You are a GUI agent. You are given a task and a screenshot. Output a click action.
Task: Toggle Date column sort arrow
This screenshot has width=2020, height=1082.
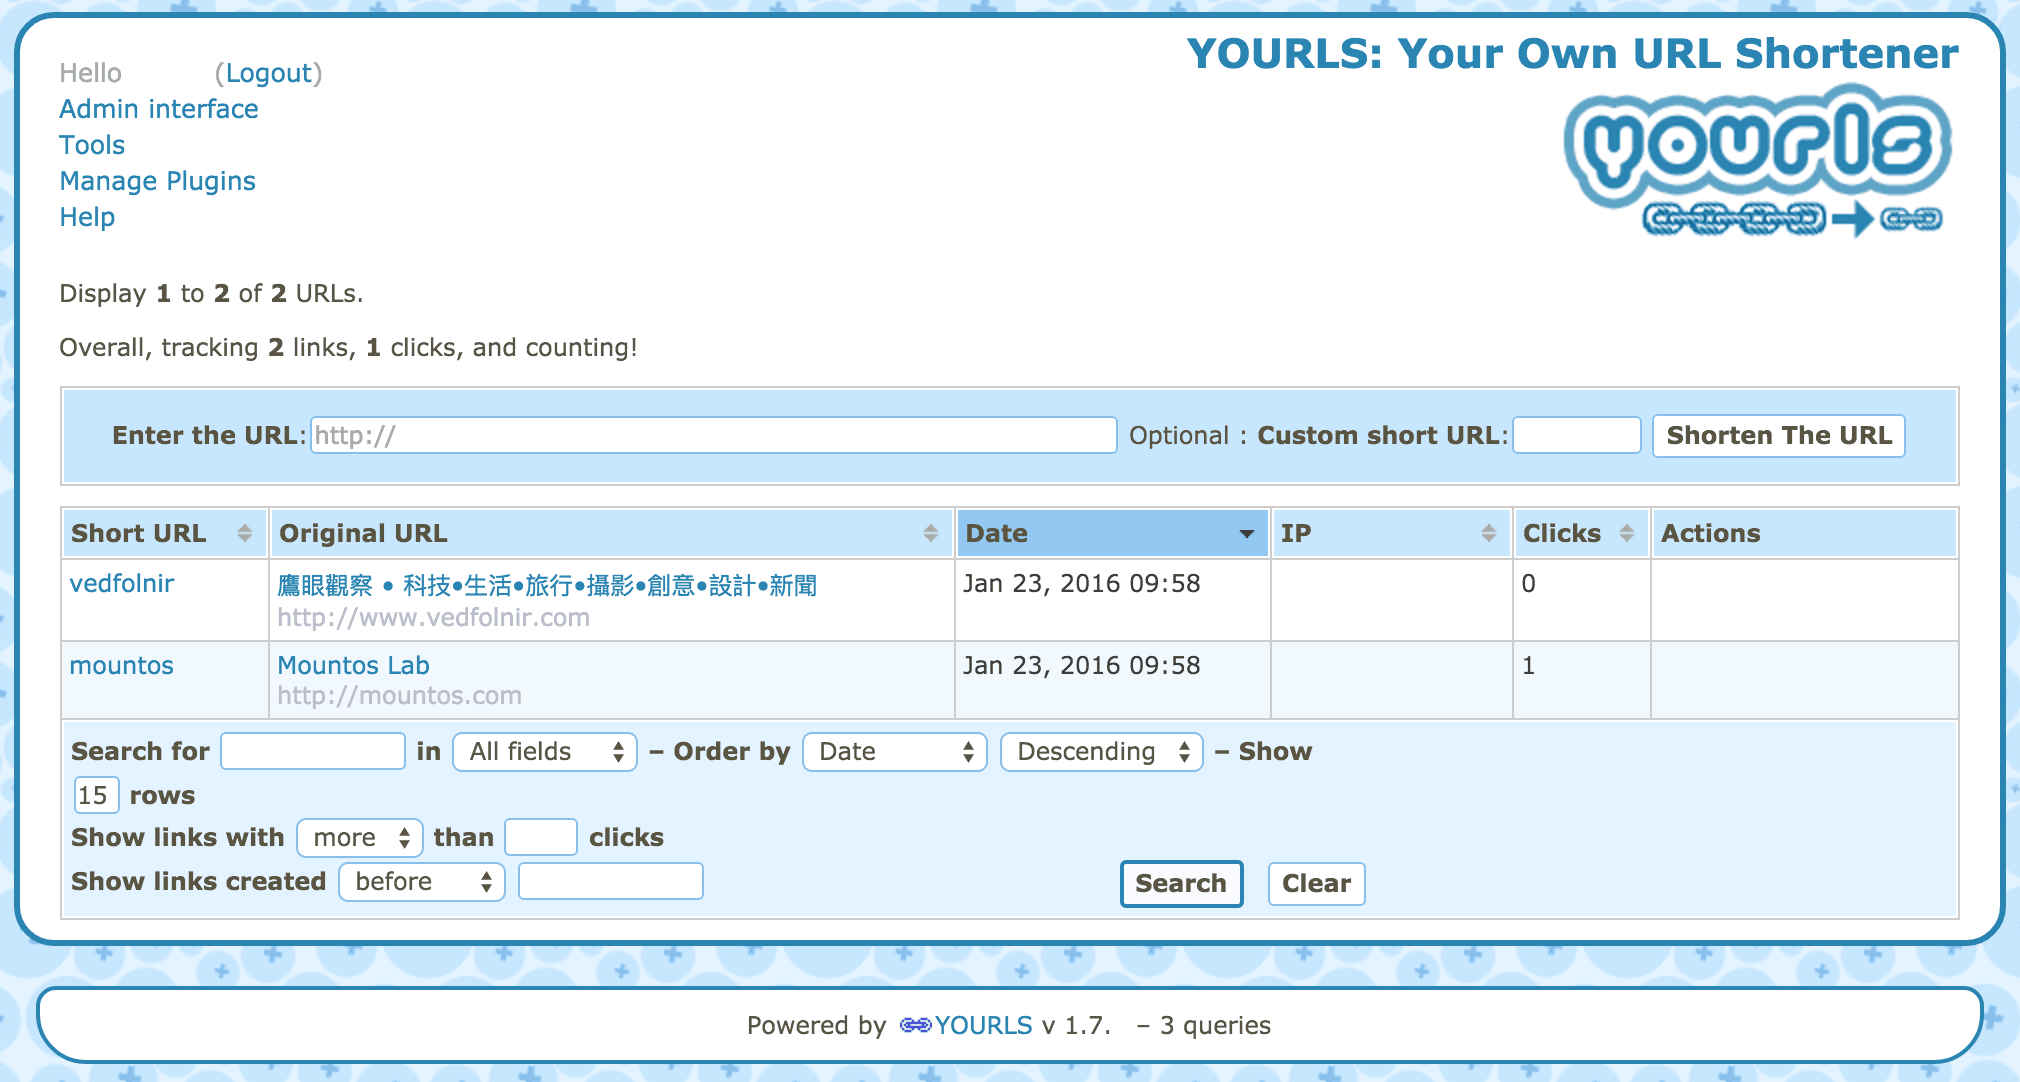[x=1247, y=534]
